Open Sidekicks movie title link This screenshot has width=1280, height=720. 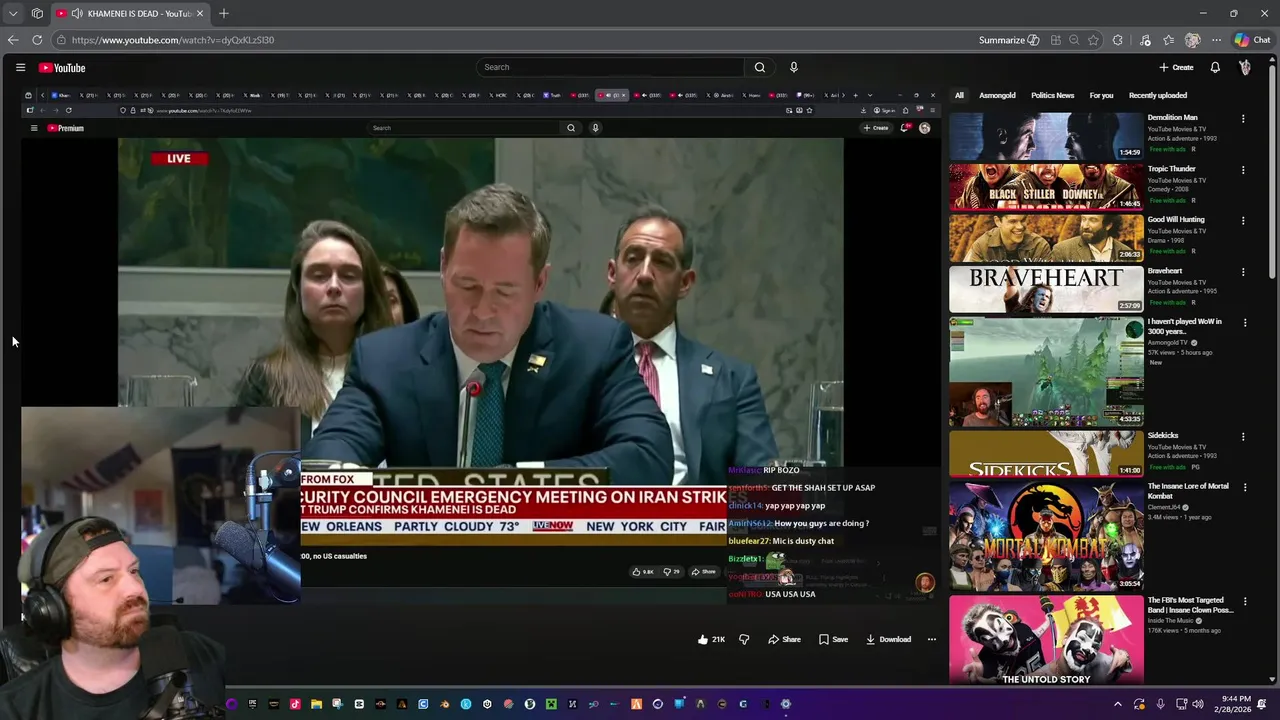coord(1163,435)
